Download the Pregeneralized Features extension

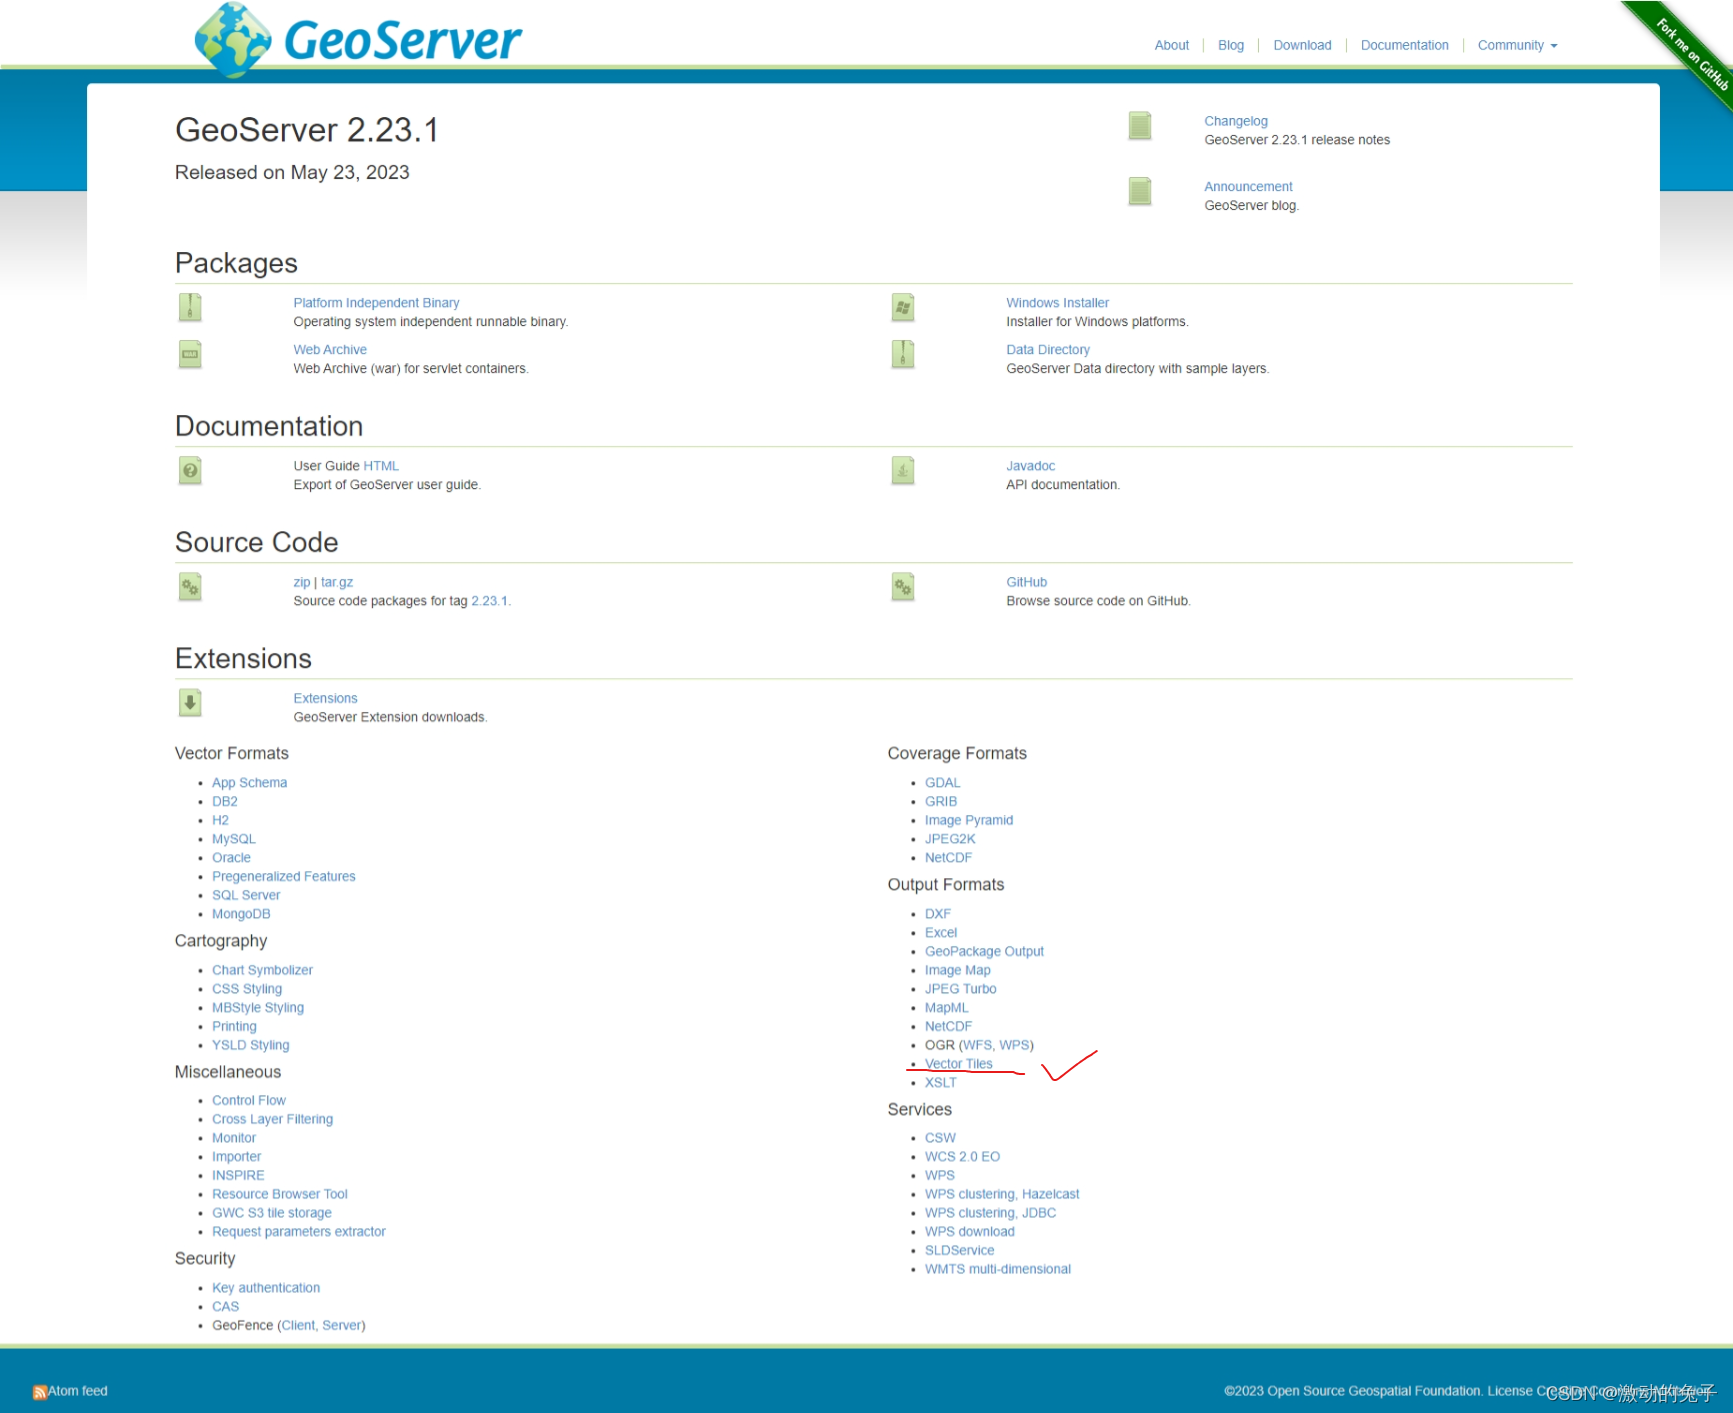point(283,877)
